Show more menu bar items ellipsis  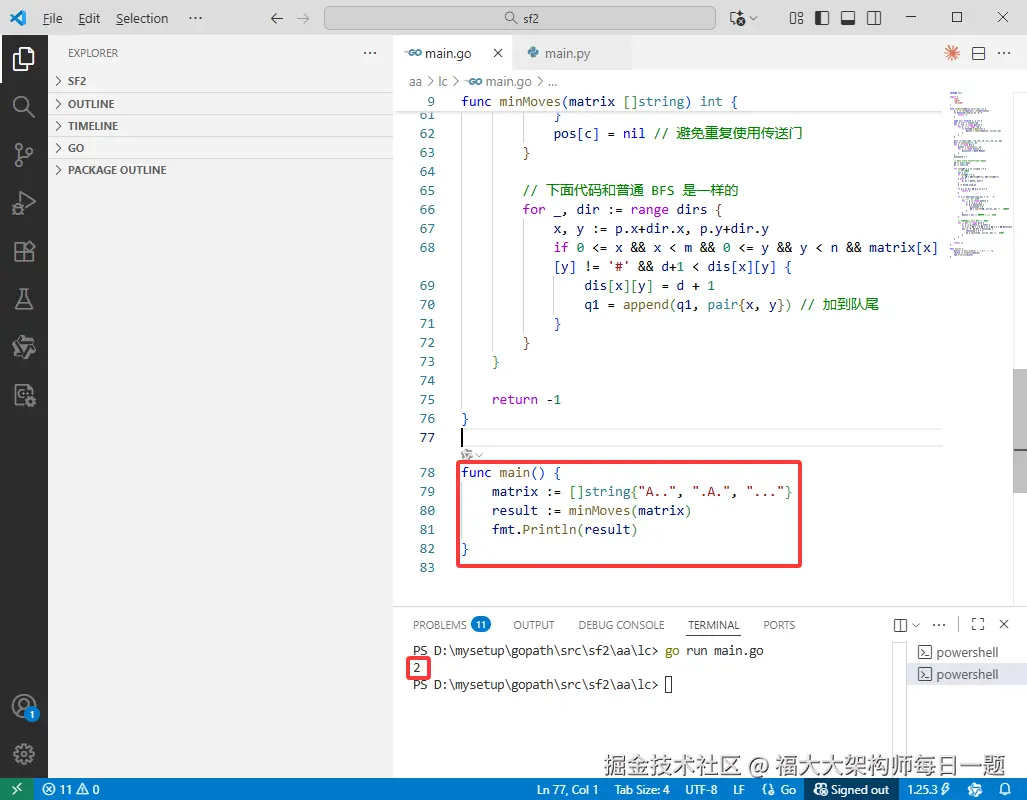tap(195, 18)
